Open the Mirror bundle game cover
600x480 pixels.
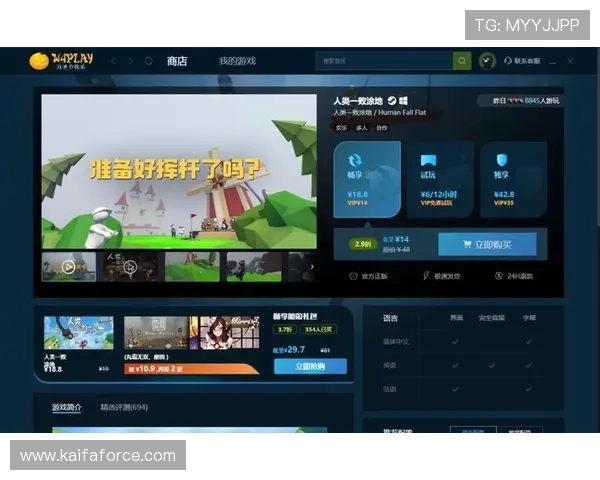[x=229, y=333]
